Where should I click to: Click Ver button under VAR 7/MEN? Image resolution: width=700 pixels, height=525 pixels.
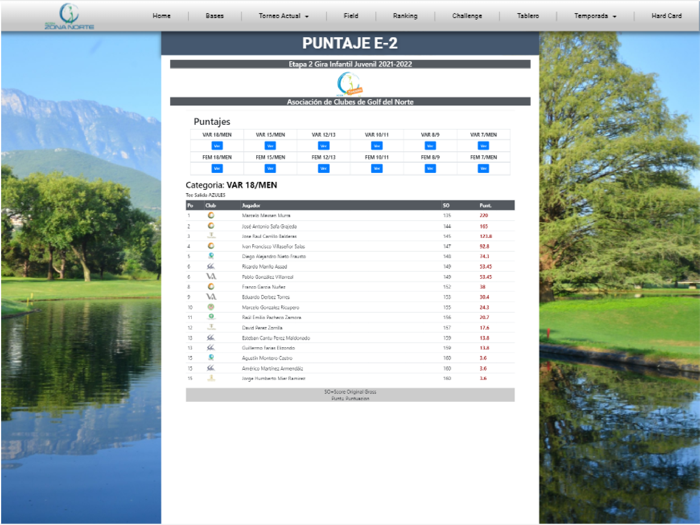click(483, 146)
